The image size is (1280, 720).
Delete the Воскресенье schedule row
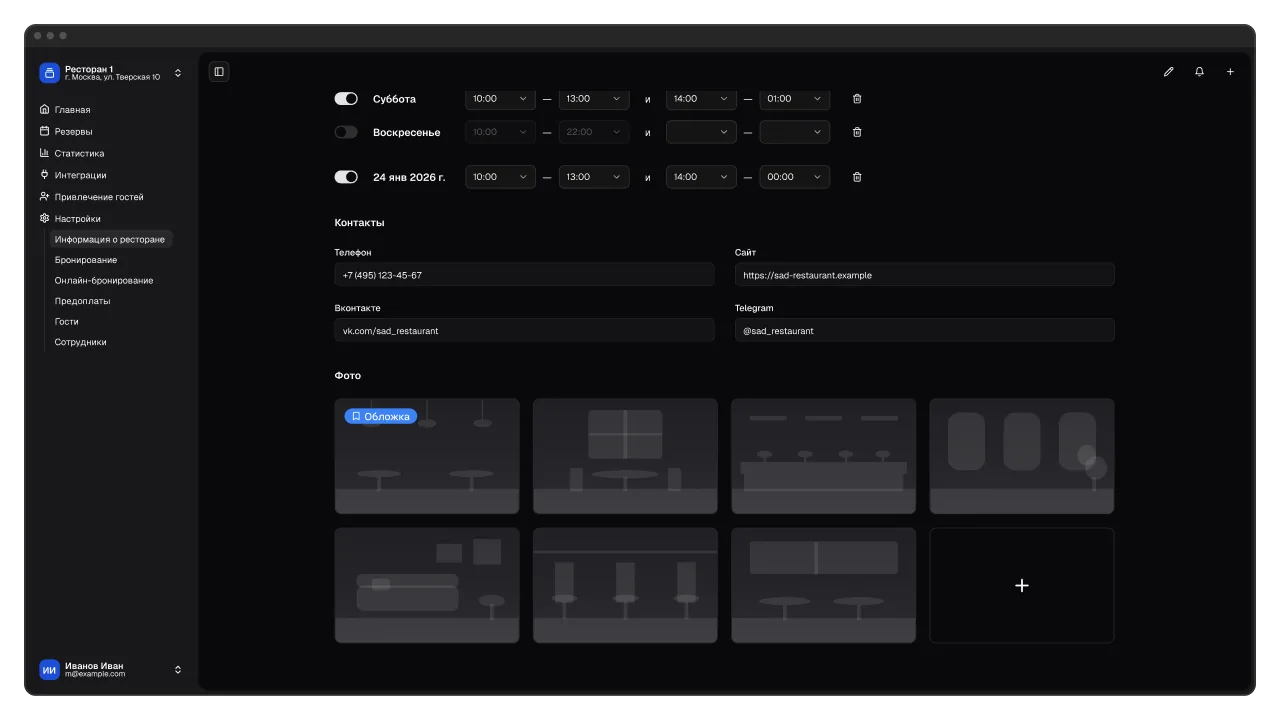[857, 132]
